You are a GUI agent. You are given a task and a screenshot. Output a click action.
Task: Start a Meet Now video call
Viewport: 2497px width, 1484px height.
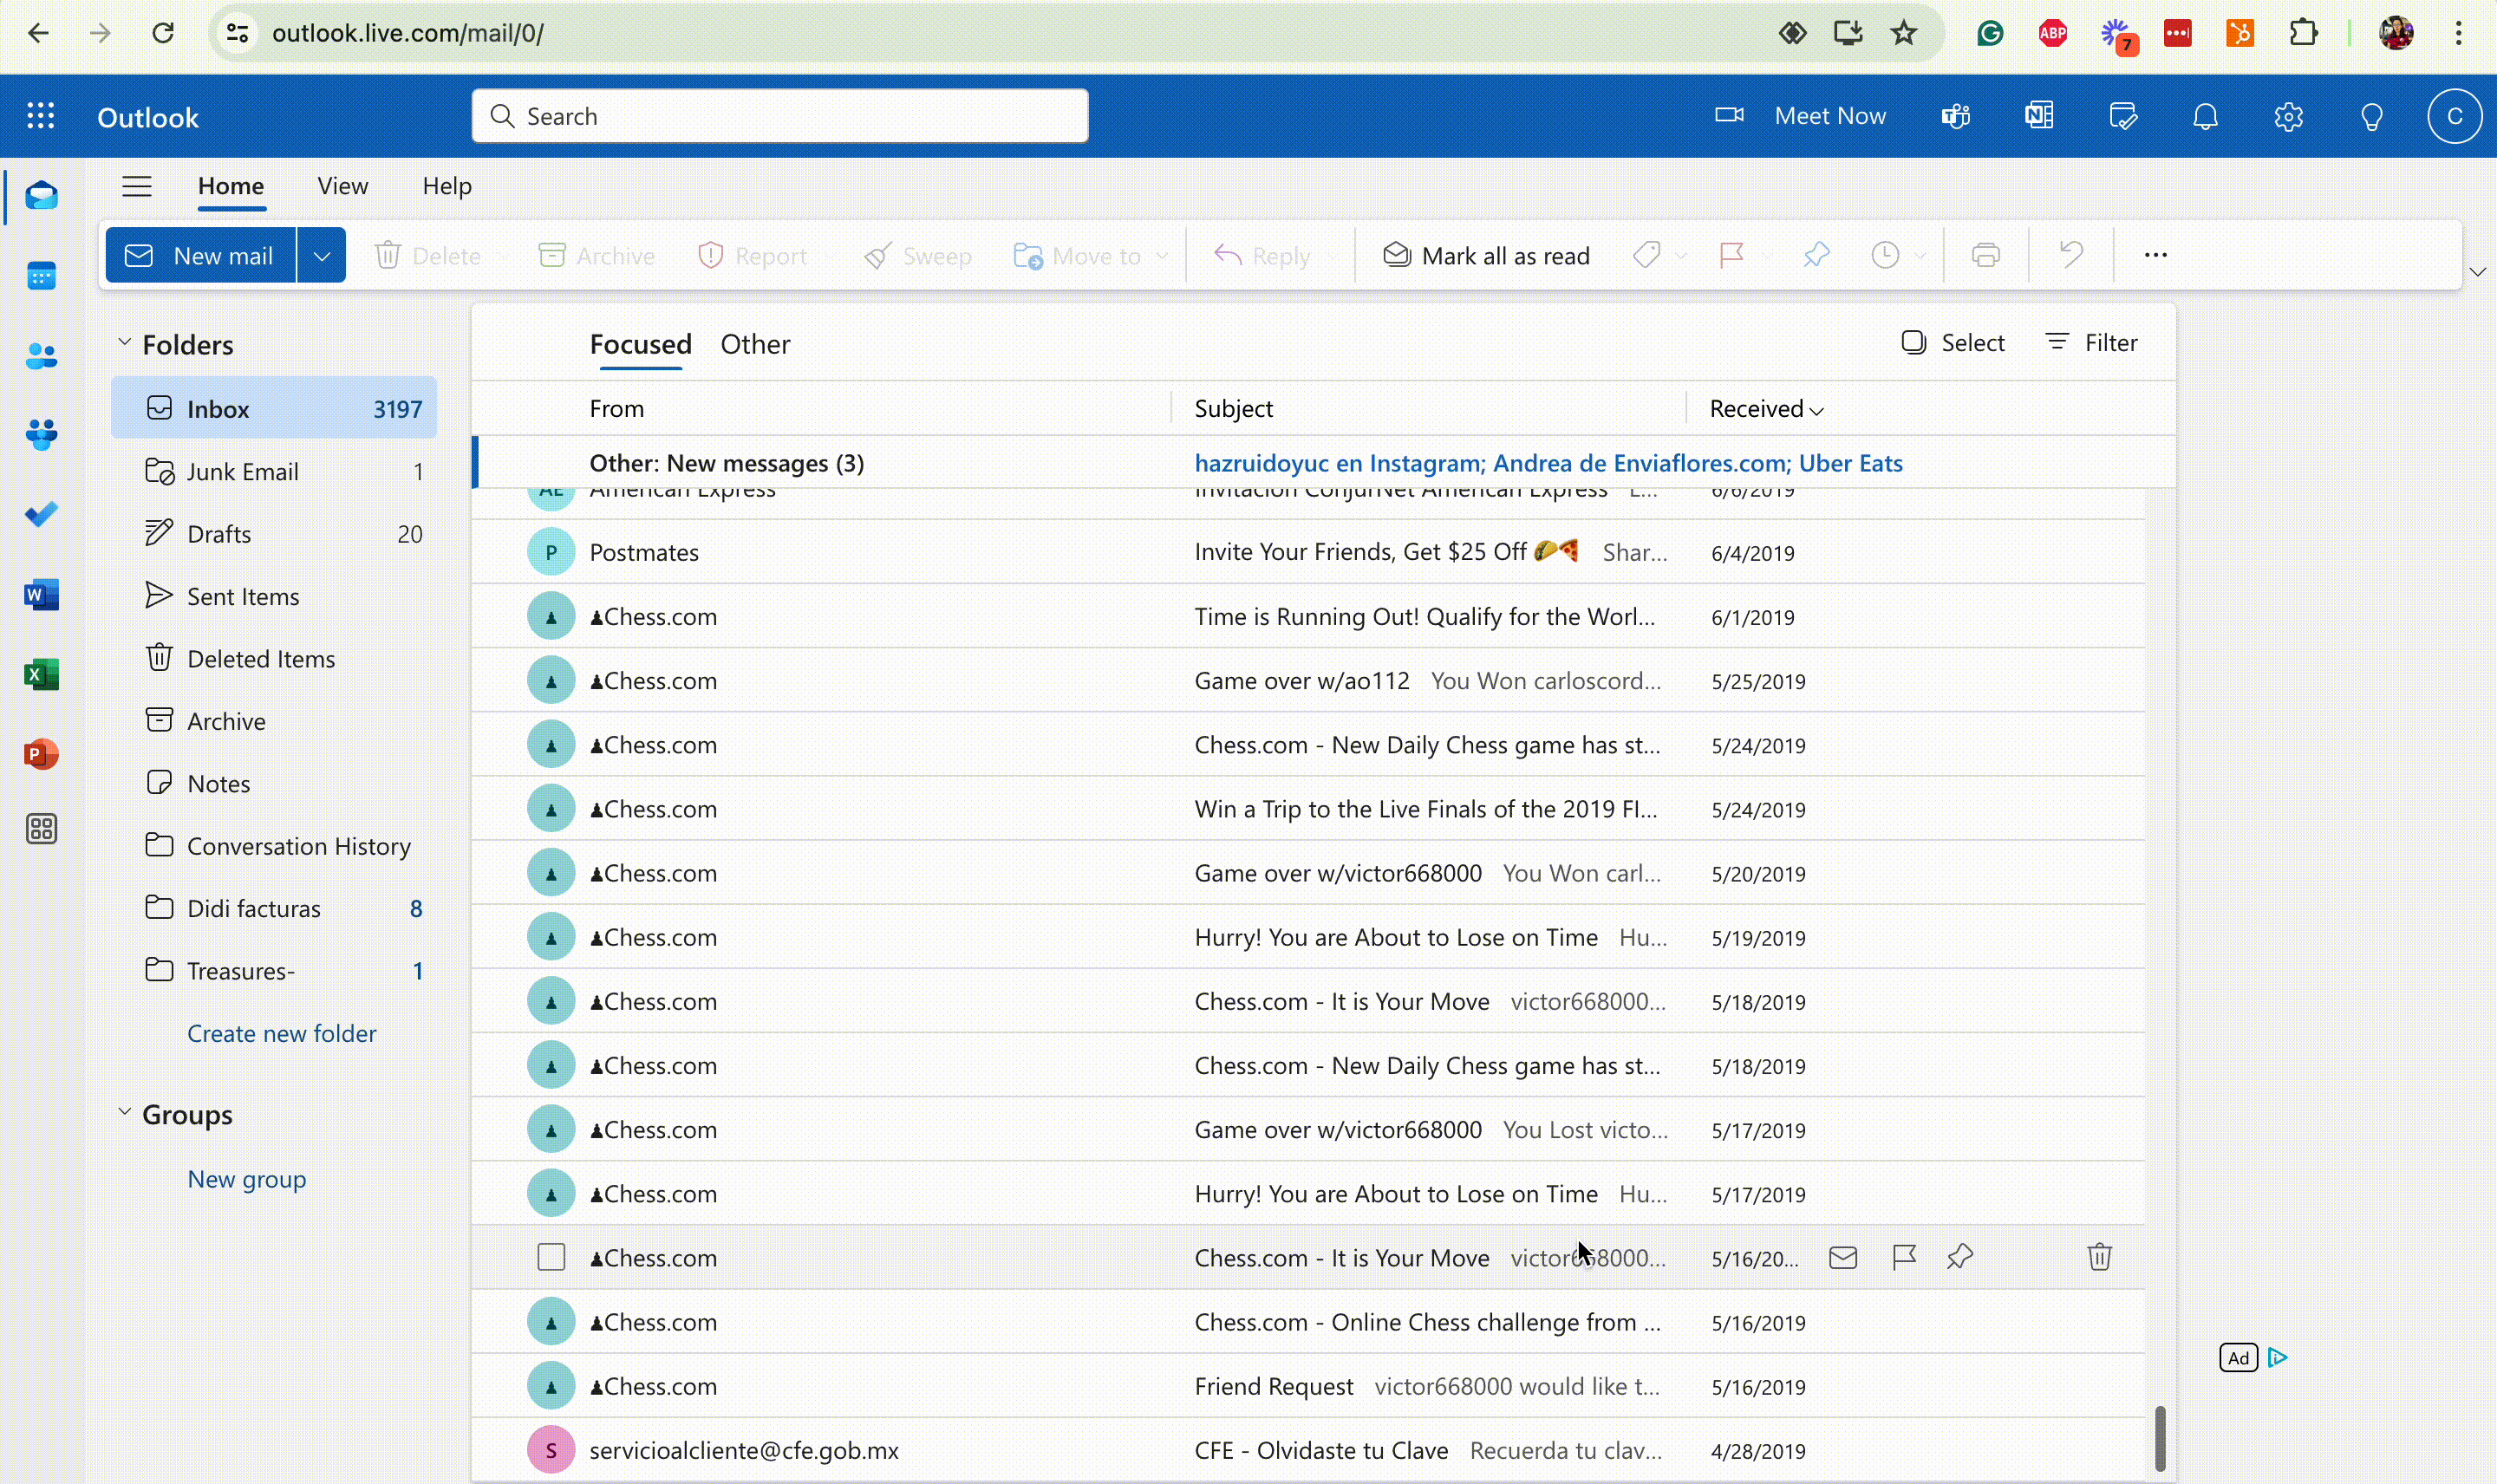[1800, 116]
